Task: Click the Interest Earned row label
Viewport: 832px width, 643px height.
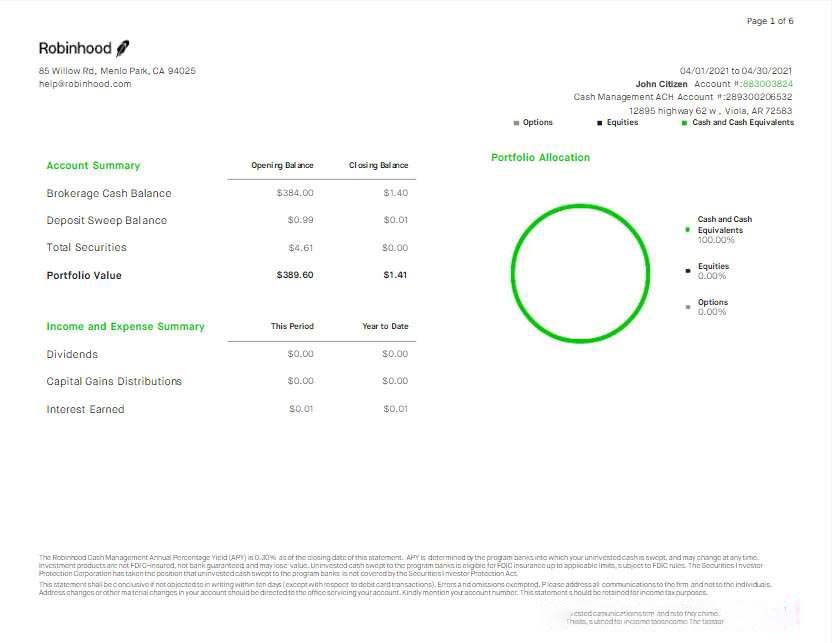Action: pyautogui.click(x=85, y=409)
